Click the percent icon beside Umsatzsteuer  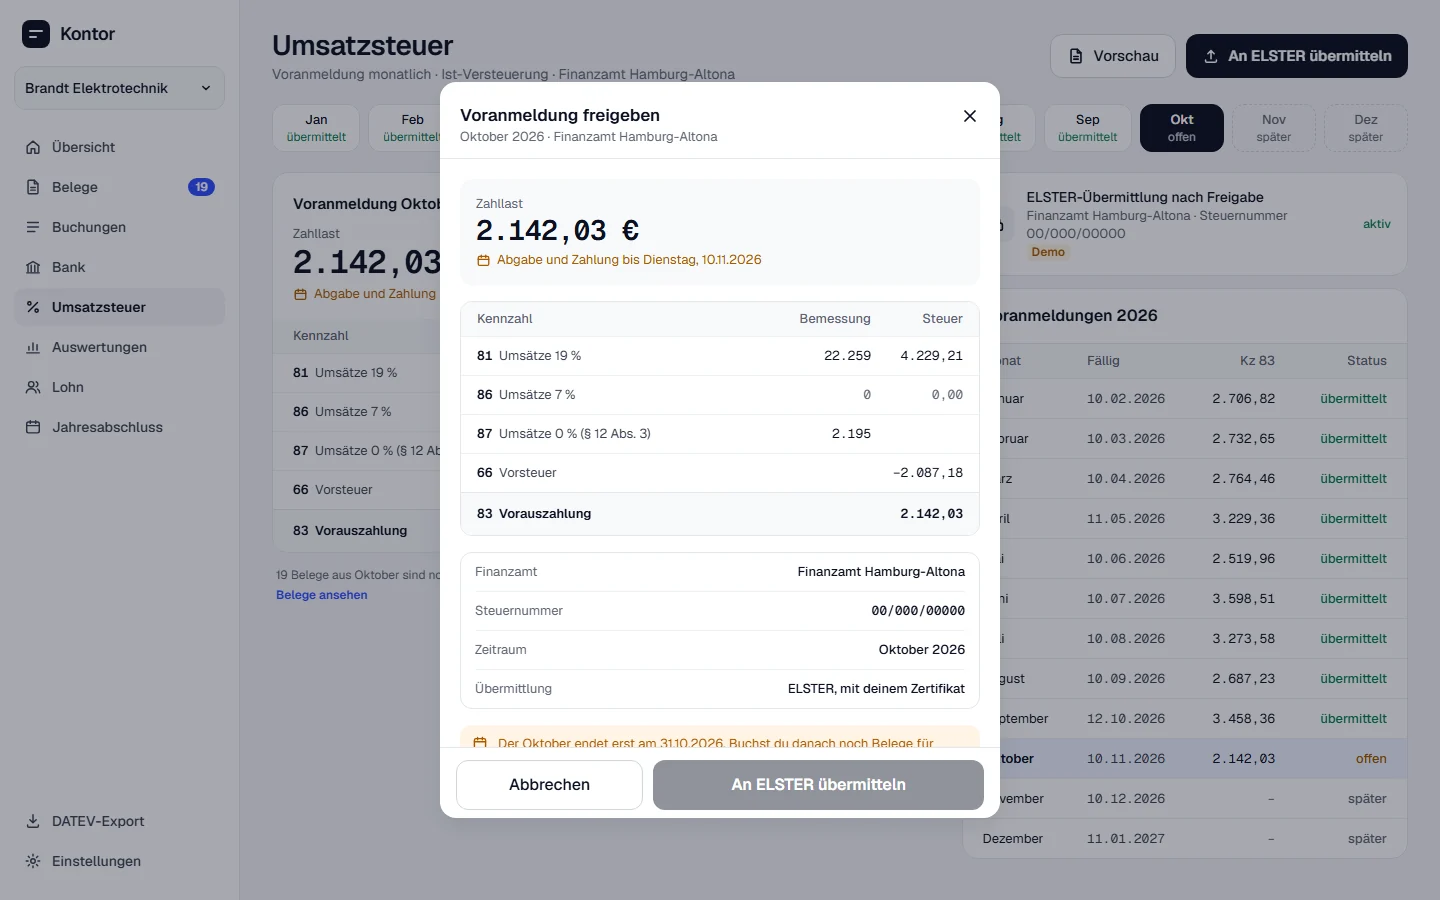[x=33, y=307]
